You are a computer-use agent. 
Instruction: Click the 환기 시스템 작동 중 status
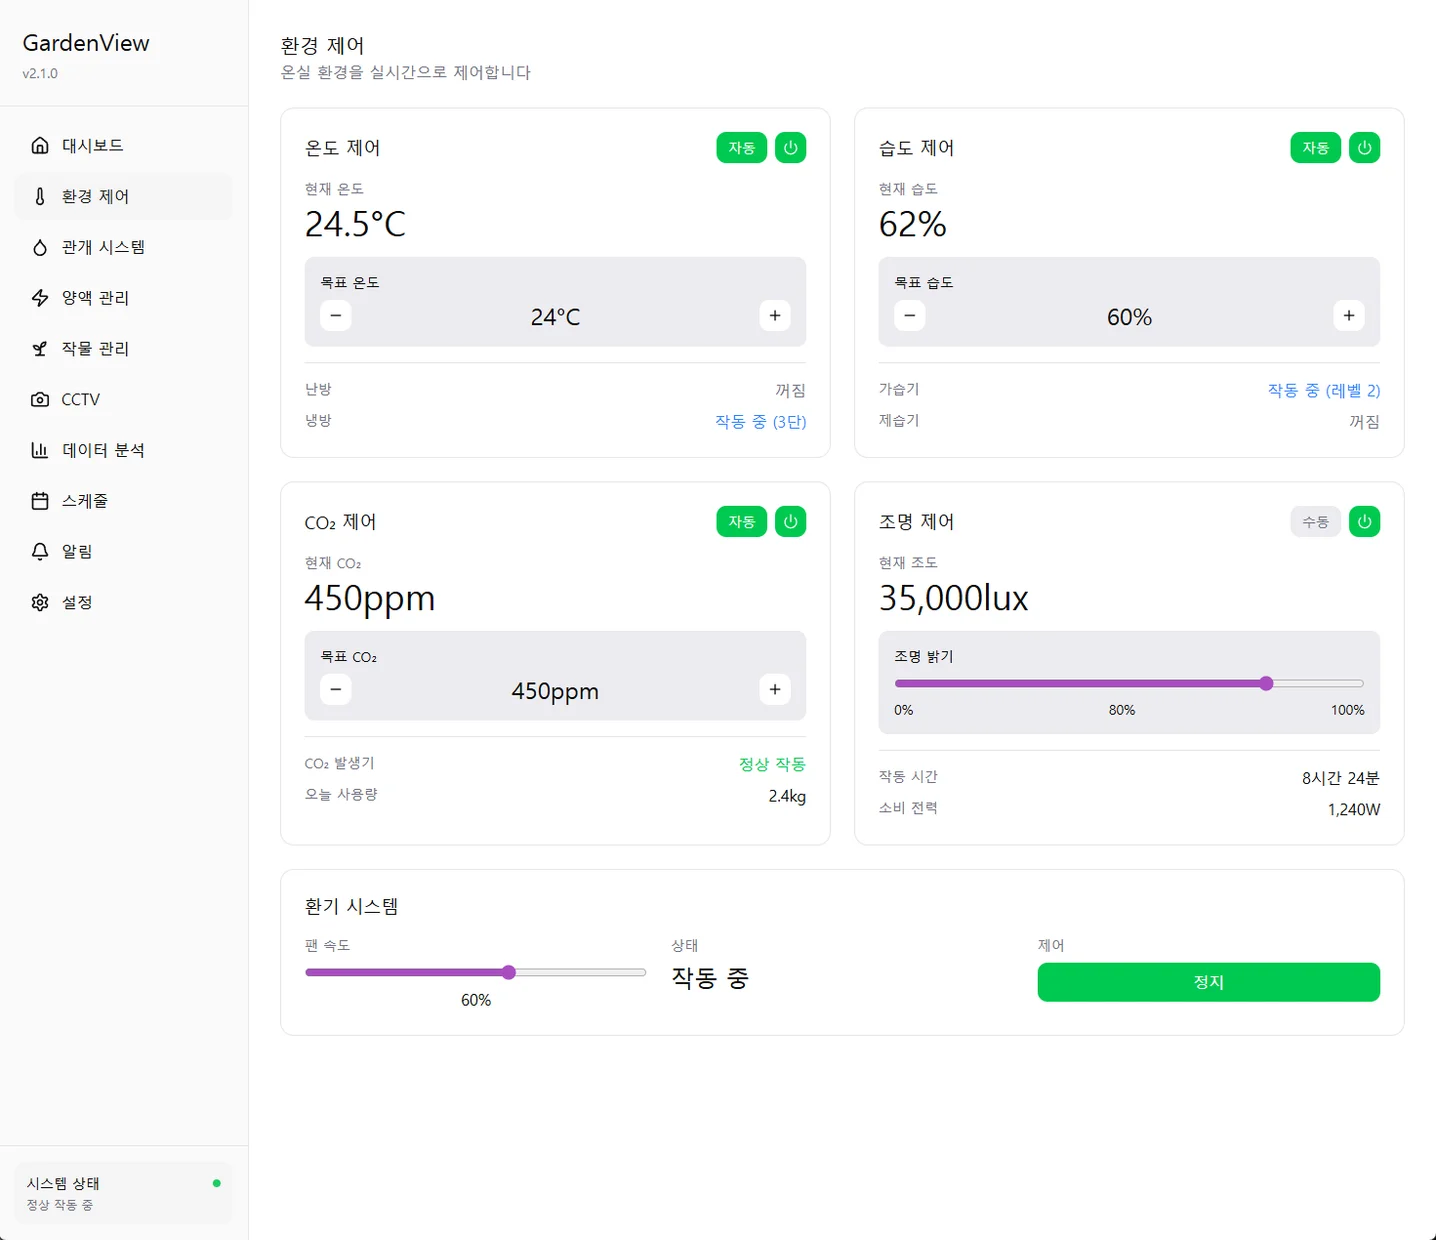coord(710,978)
